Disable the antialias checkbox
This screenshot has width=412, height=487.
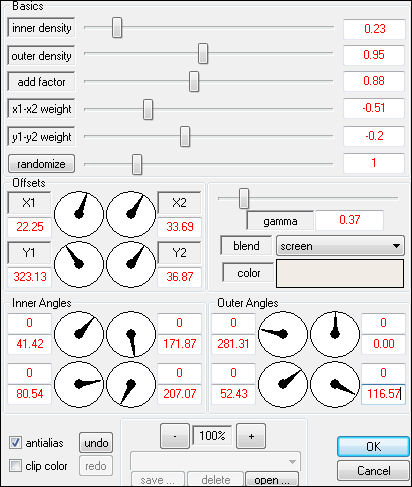tap(15, 443)
